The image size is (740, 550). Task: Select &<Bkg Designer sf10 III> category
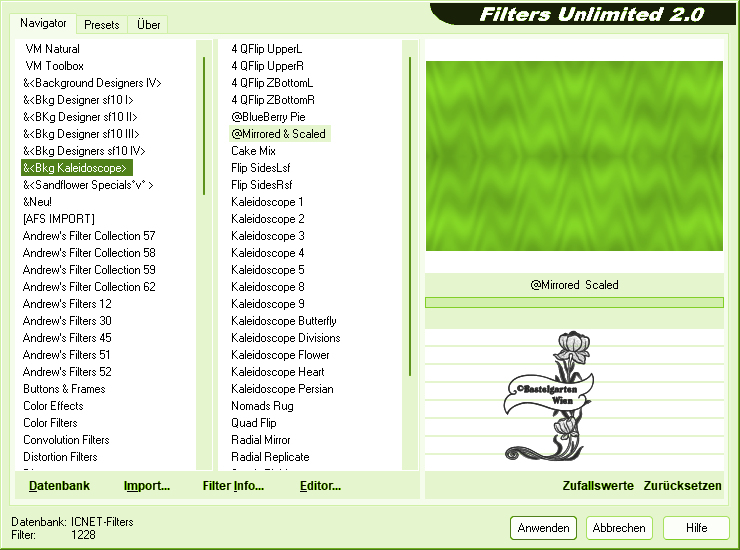(x=81, y=134)
